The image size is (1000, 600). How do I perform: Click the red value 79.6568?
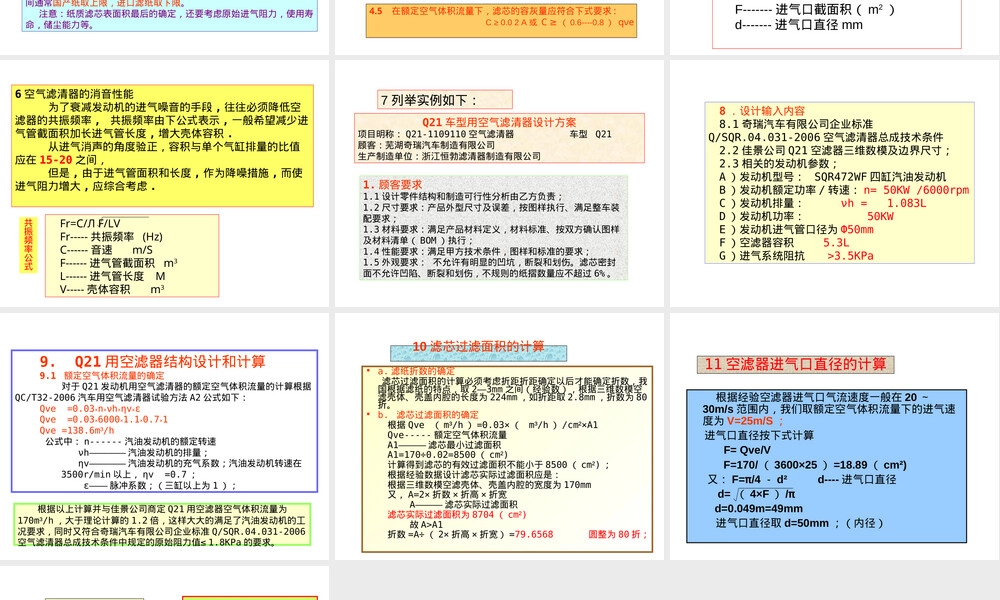pos(534,534)
